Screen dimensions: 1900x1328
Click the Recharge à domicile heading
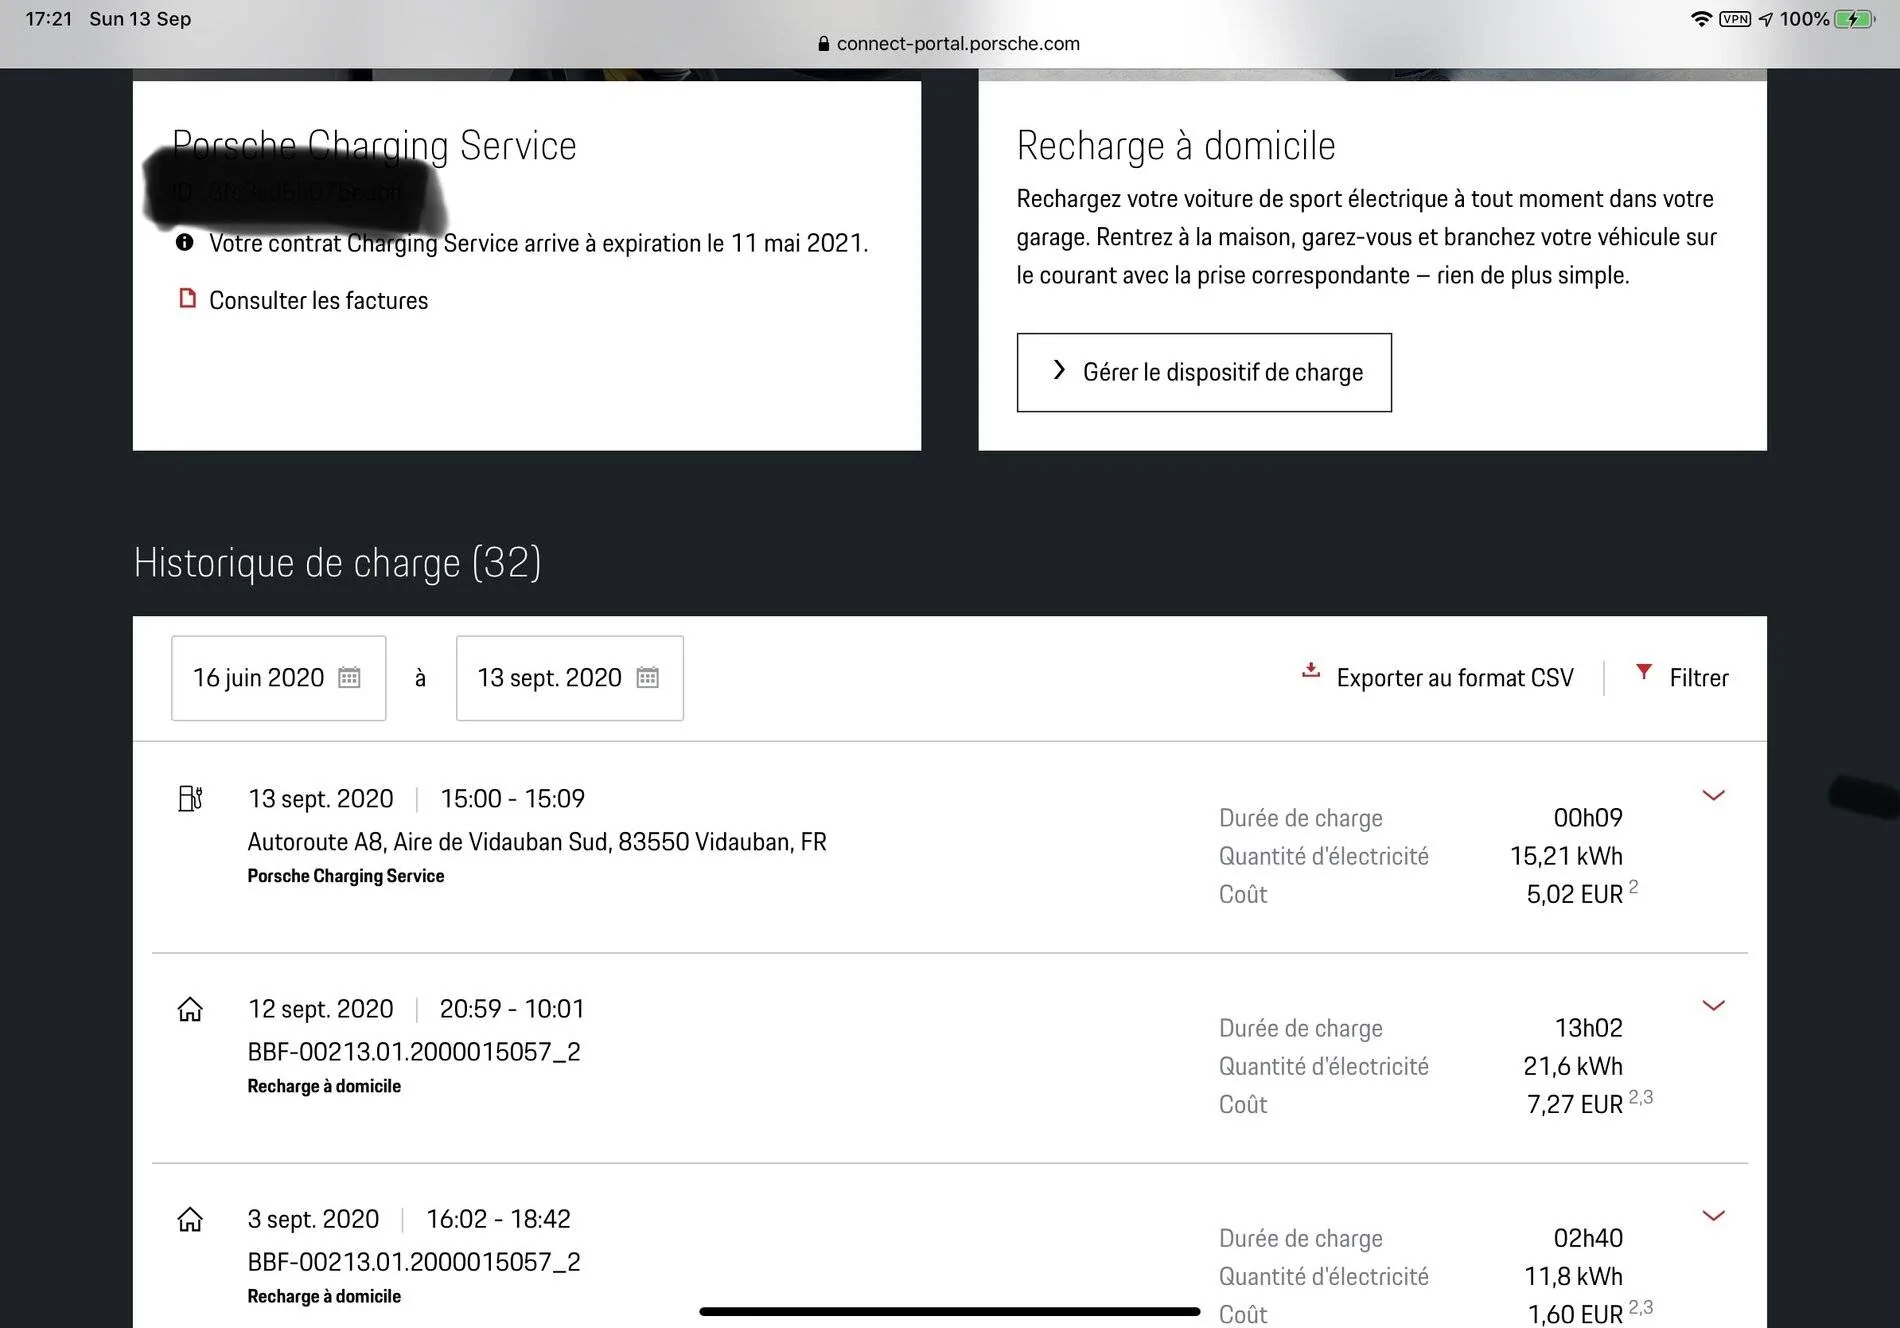pos(1176,146)
